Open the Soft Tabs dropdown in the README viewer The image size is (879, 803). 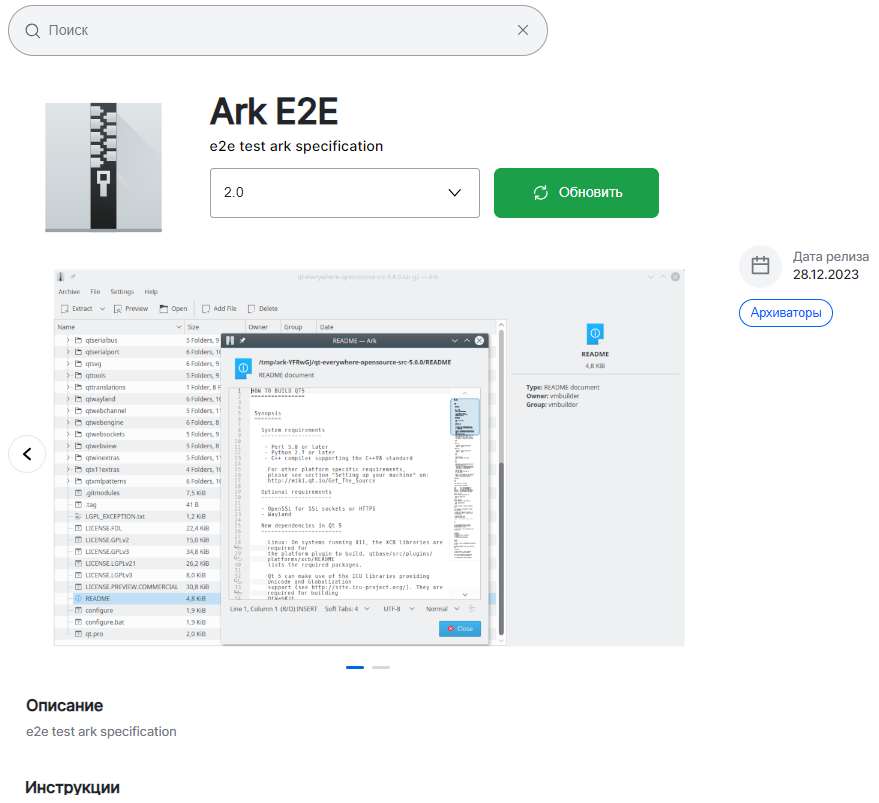[x=347, y=608]
